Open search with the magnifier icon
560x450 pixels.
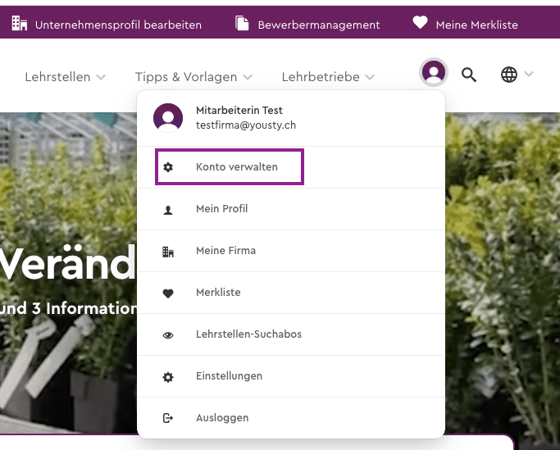click(x=469, y=75)
